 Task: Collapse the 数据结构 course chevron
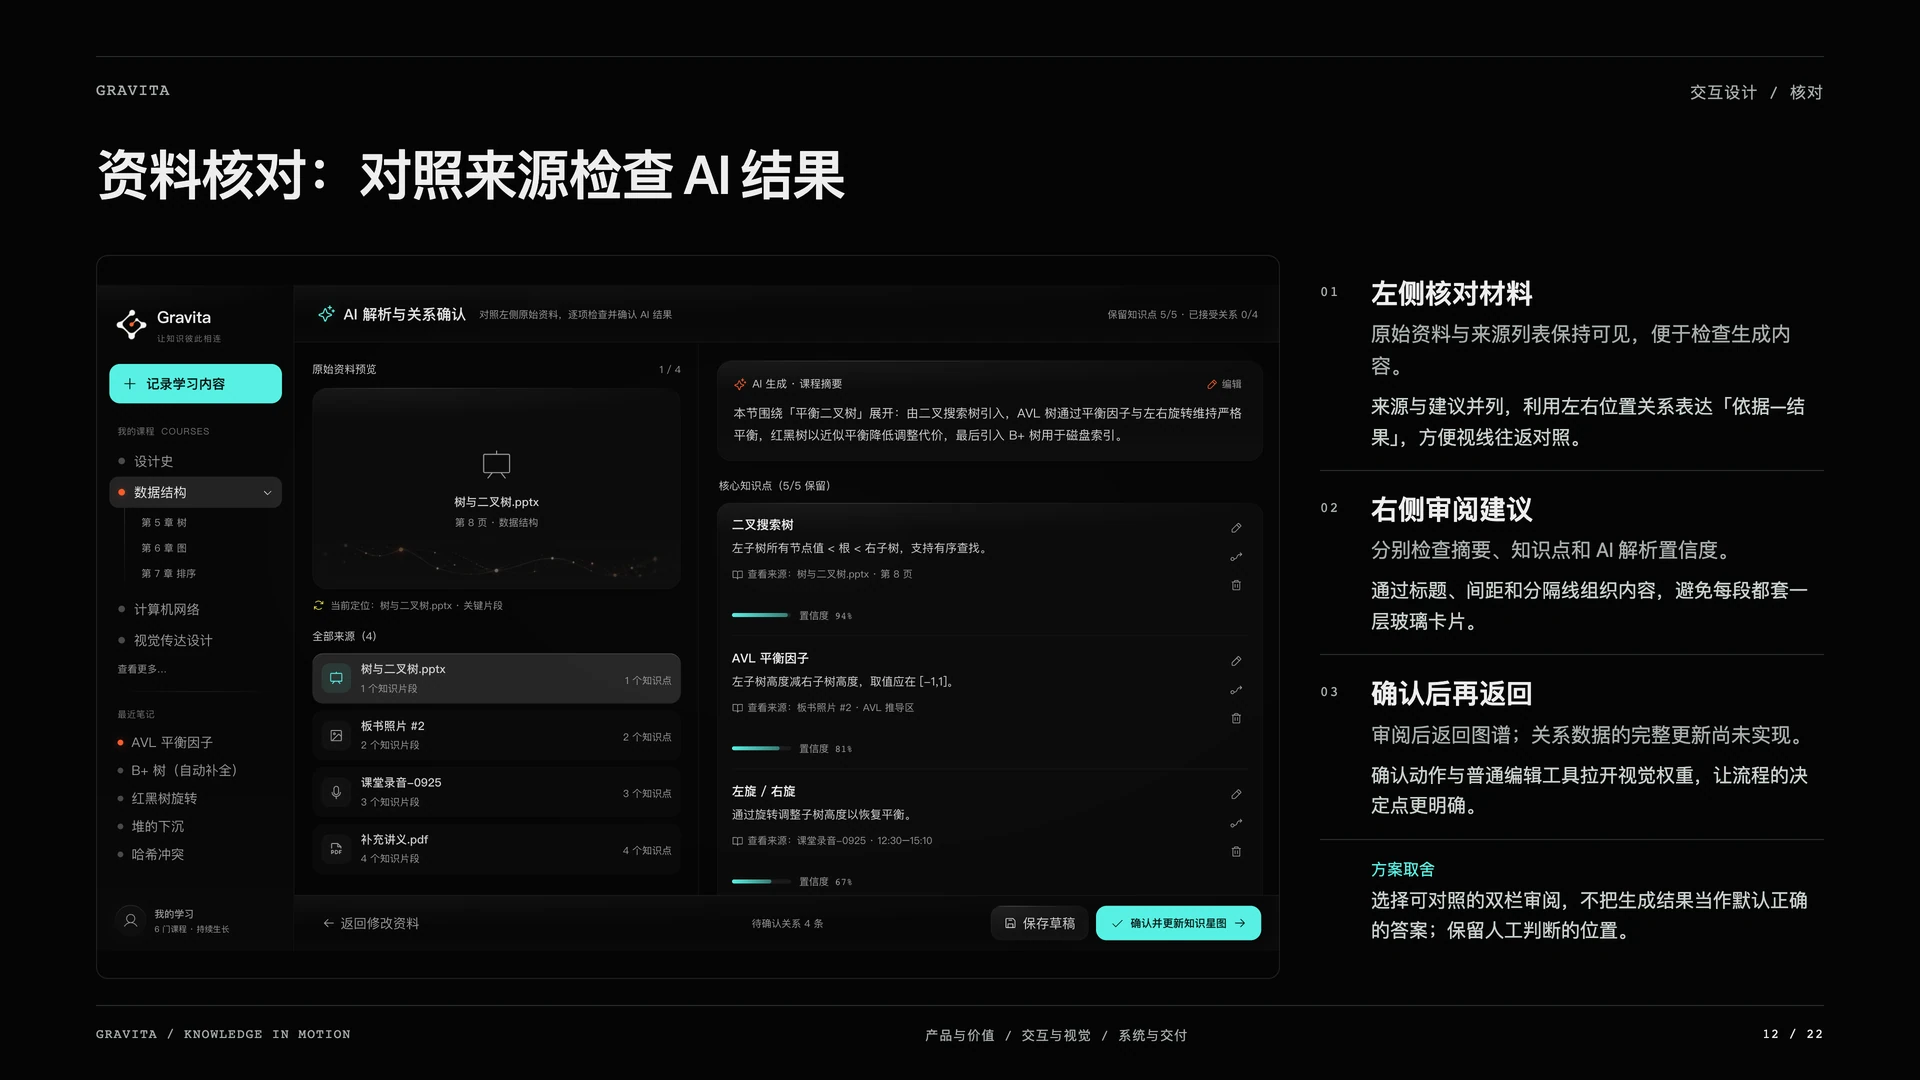[267, 493]
